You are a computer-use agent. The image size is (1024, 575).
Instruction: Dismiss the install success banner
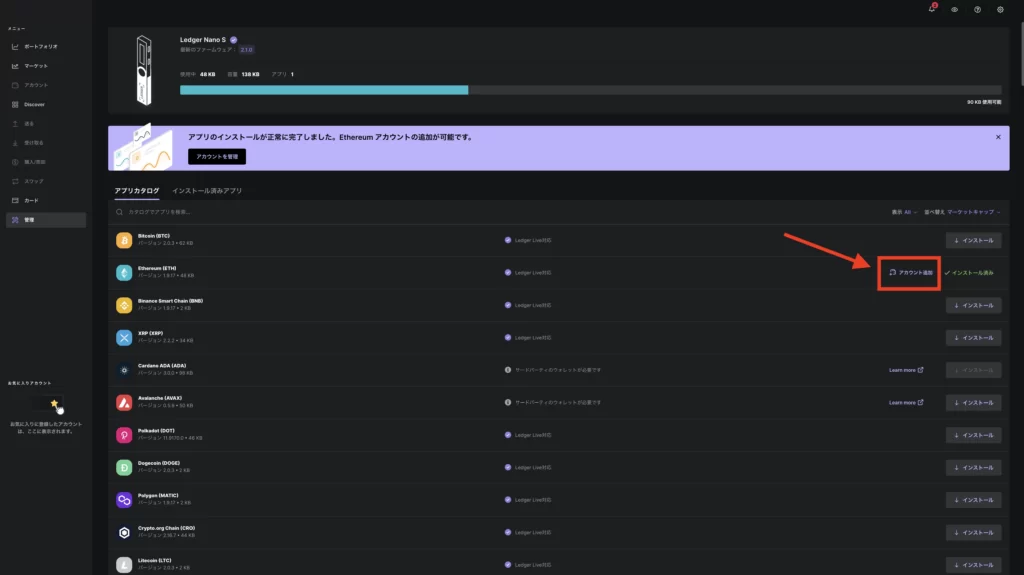pos(998,137)
